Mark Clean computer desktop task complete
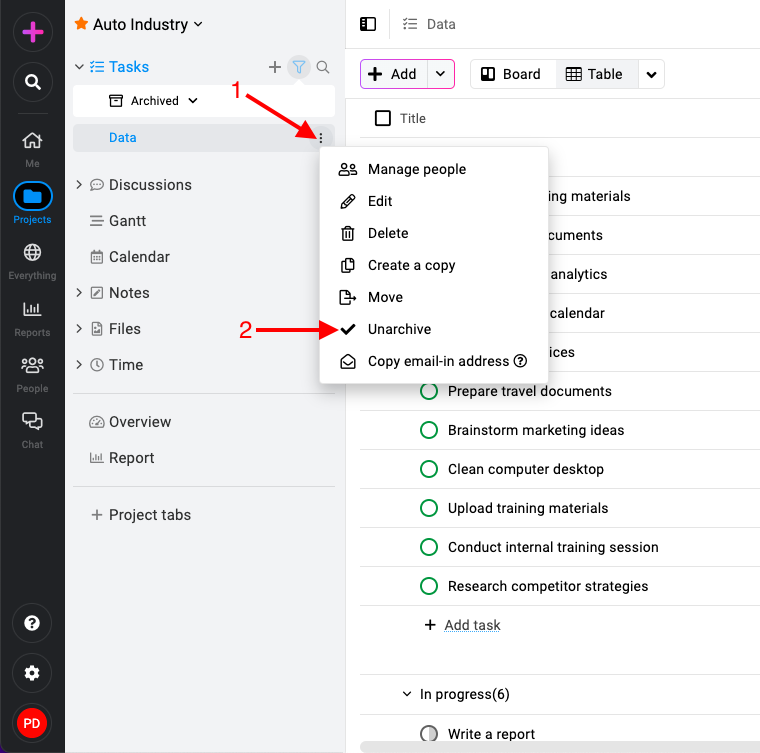The image size is (760, 753). [428, 469]
